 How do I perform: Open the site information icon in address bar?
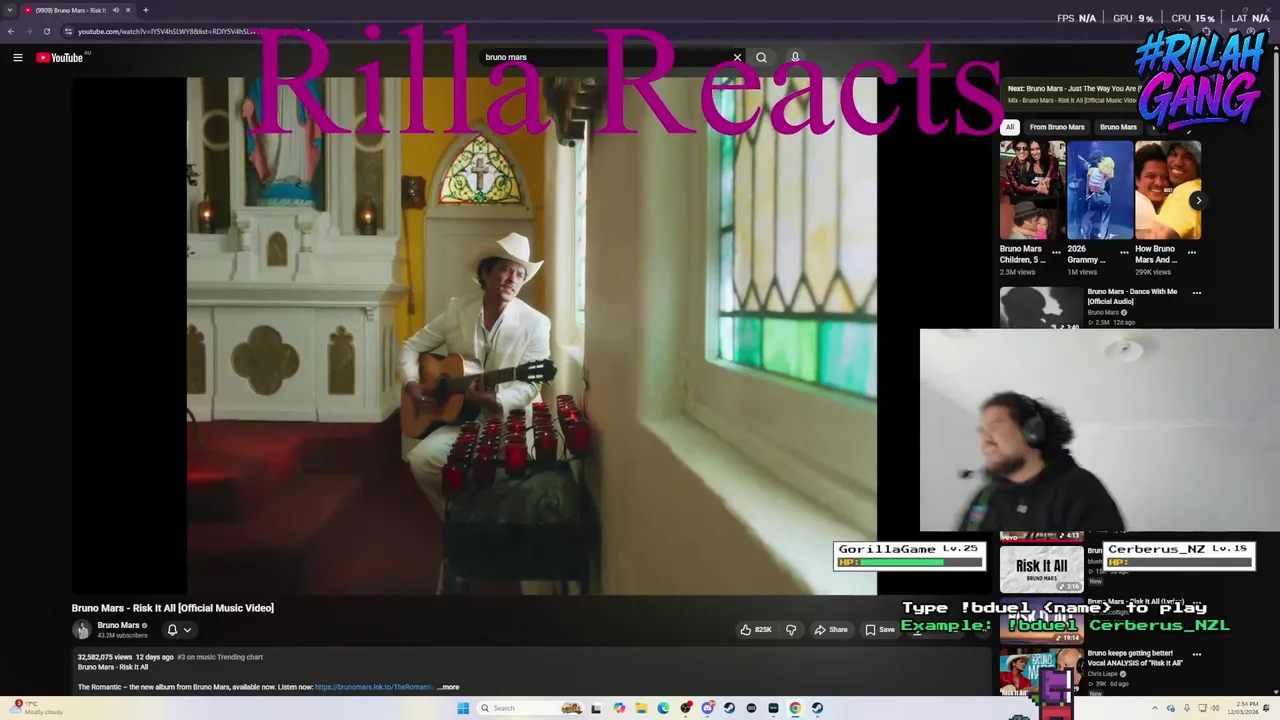point(68,31)
